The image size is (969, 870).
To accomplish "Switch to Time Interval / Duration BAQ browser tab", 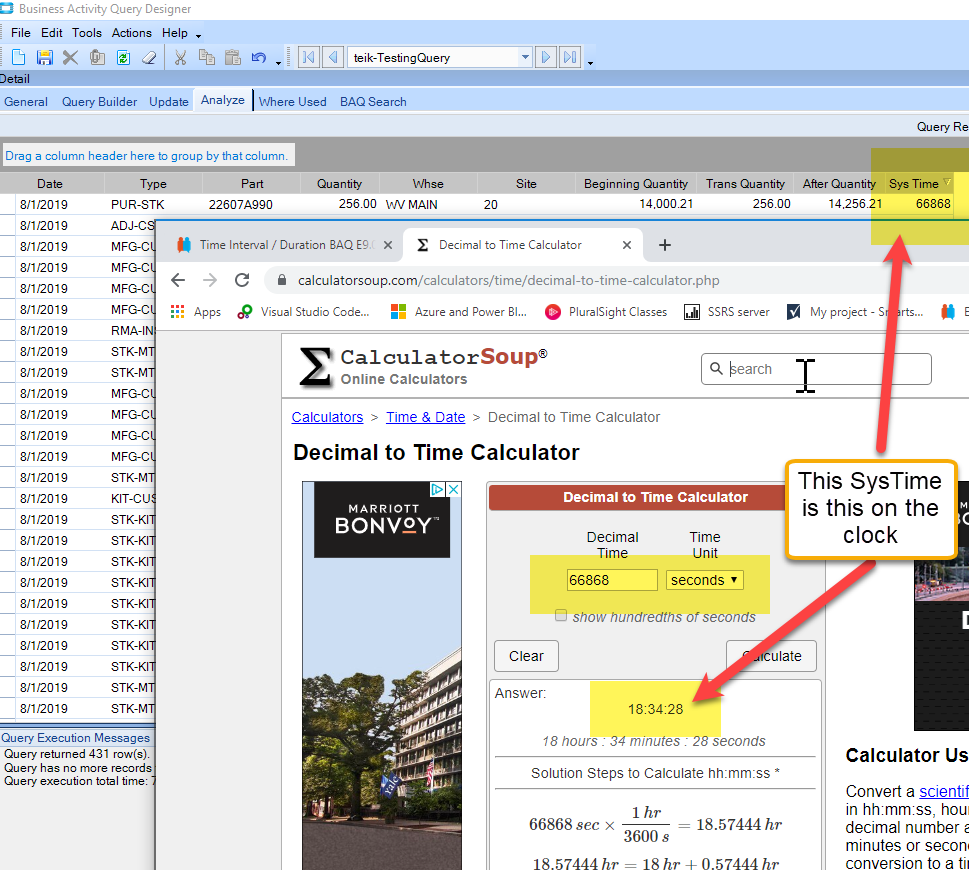I will (284, 245).
